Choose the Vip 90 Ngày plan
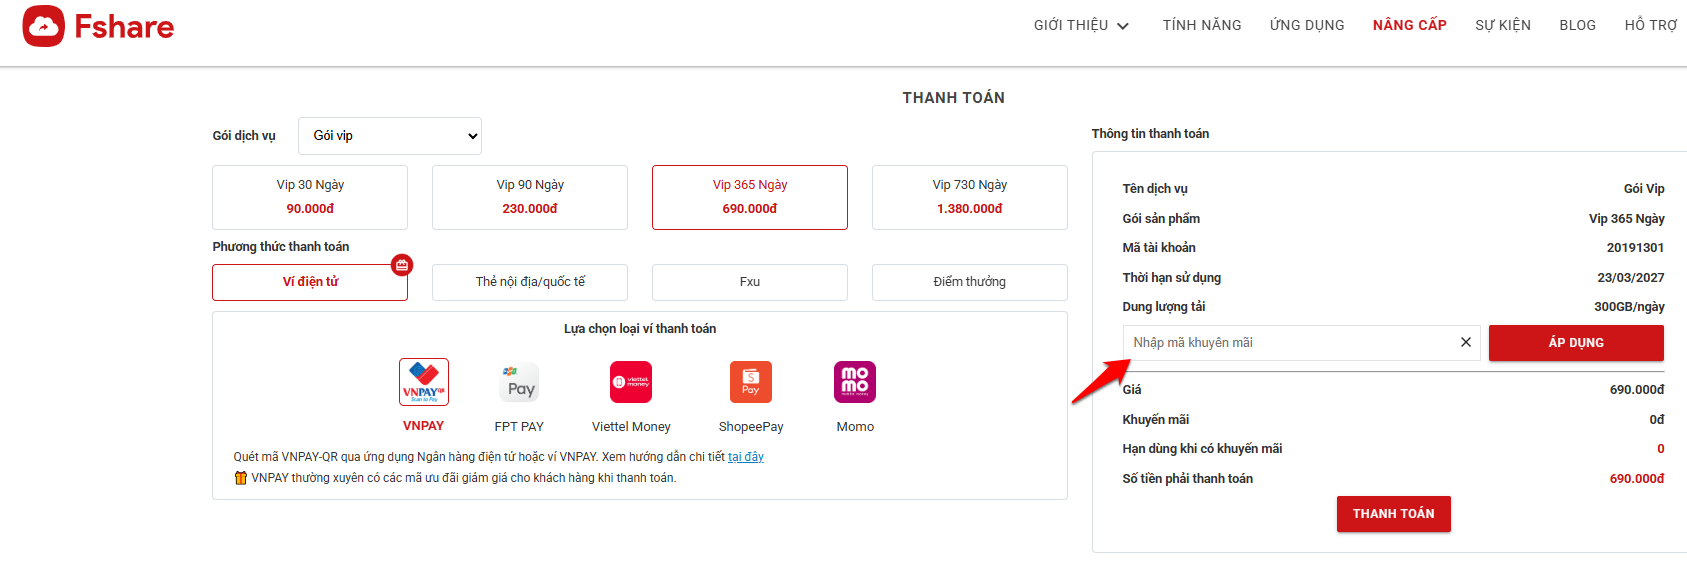Viewport: 1687px width, 566px height. (530, 197)
